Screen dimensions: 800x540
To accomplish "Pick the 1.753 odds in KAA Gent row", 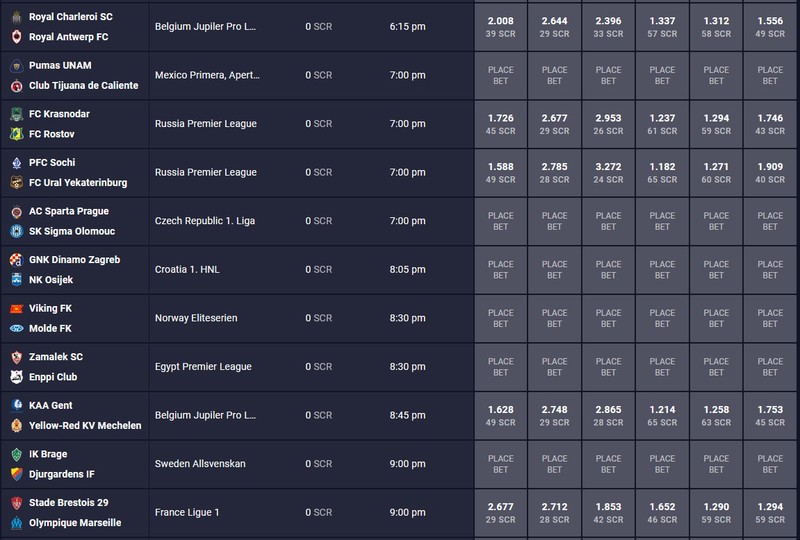I will 770,415.
